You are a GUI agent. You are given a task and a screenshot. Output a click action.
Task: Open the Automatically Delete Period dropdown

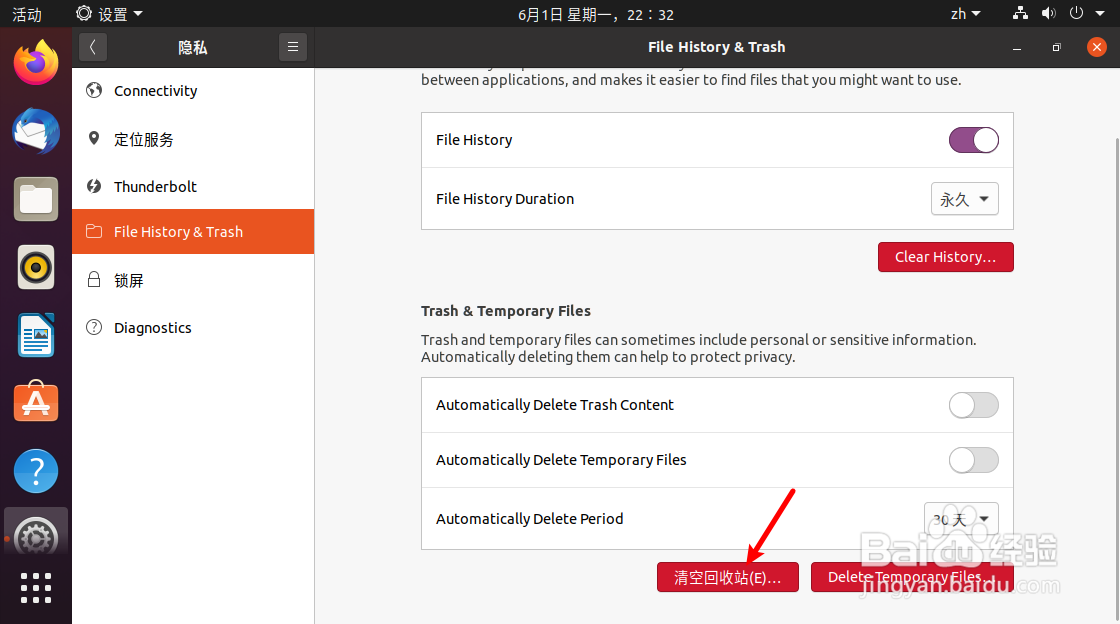pos(960,518)
